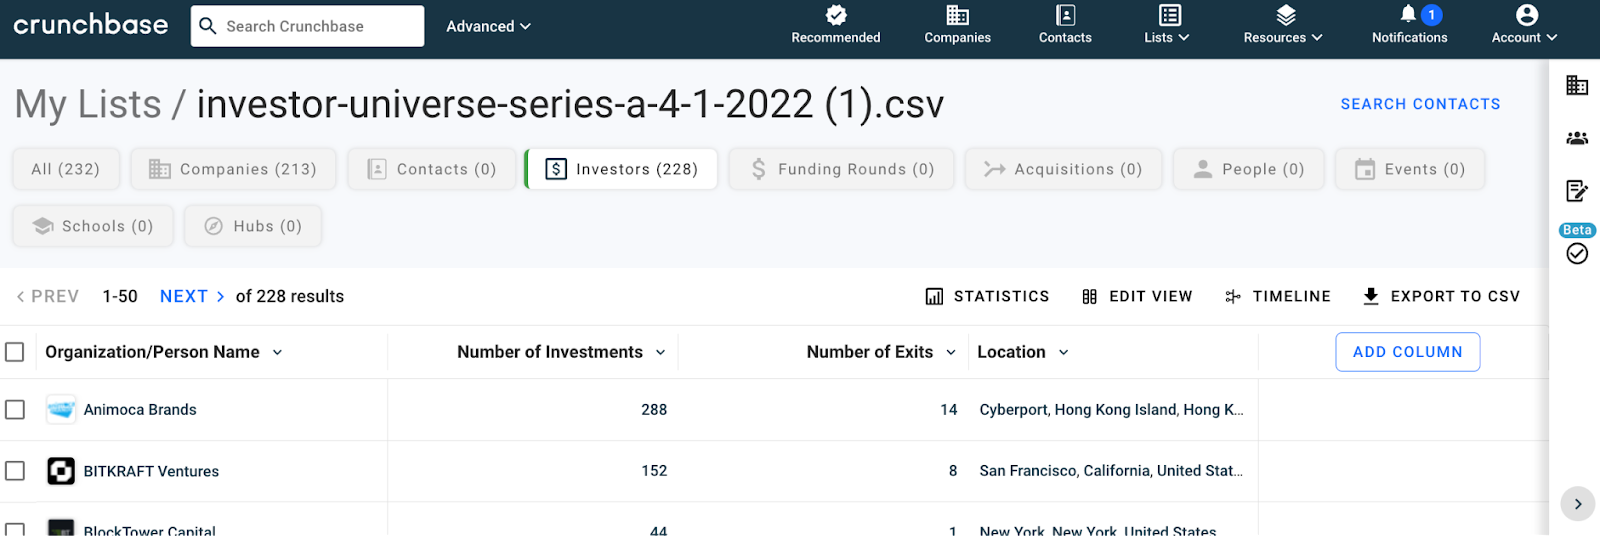Viewport: 1600px width, 536px height.
Task: Open Acquisitions (0) tab
Action: [x=1063, y=169]
